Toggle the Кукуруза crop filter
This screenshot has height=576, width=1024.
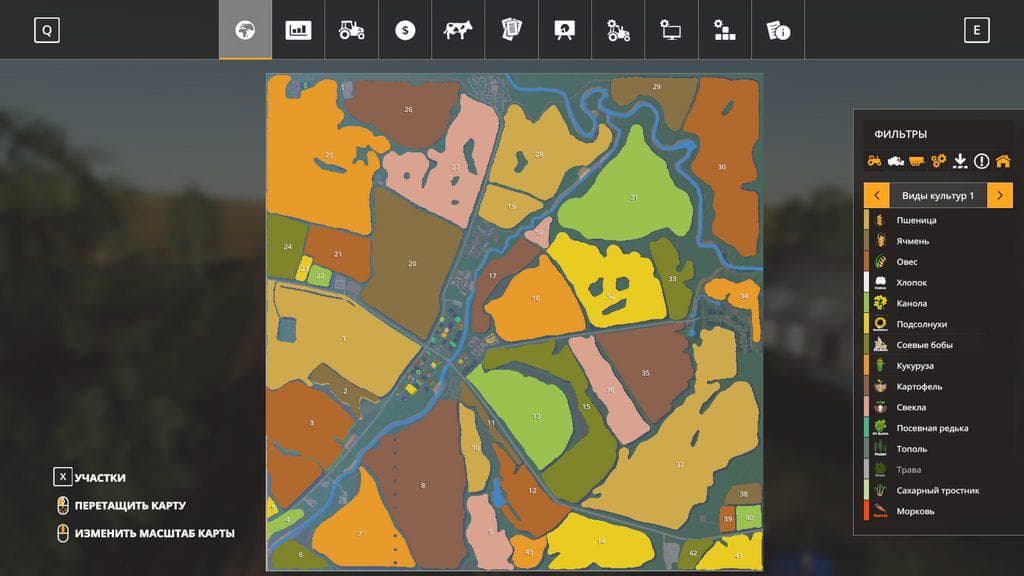coord(938,366)
